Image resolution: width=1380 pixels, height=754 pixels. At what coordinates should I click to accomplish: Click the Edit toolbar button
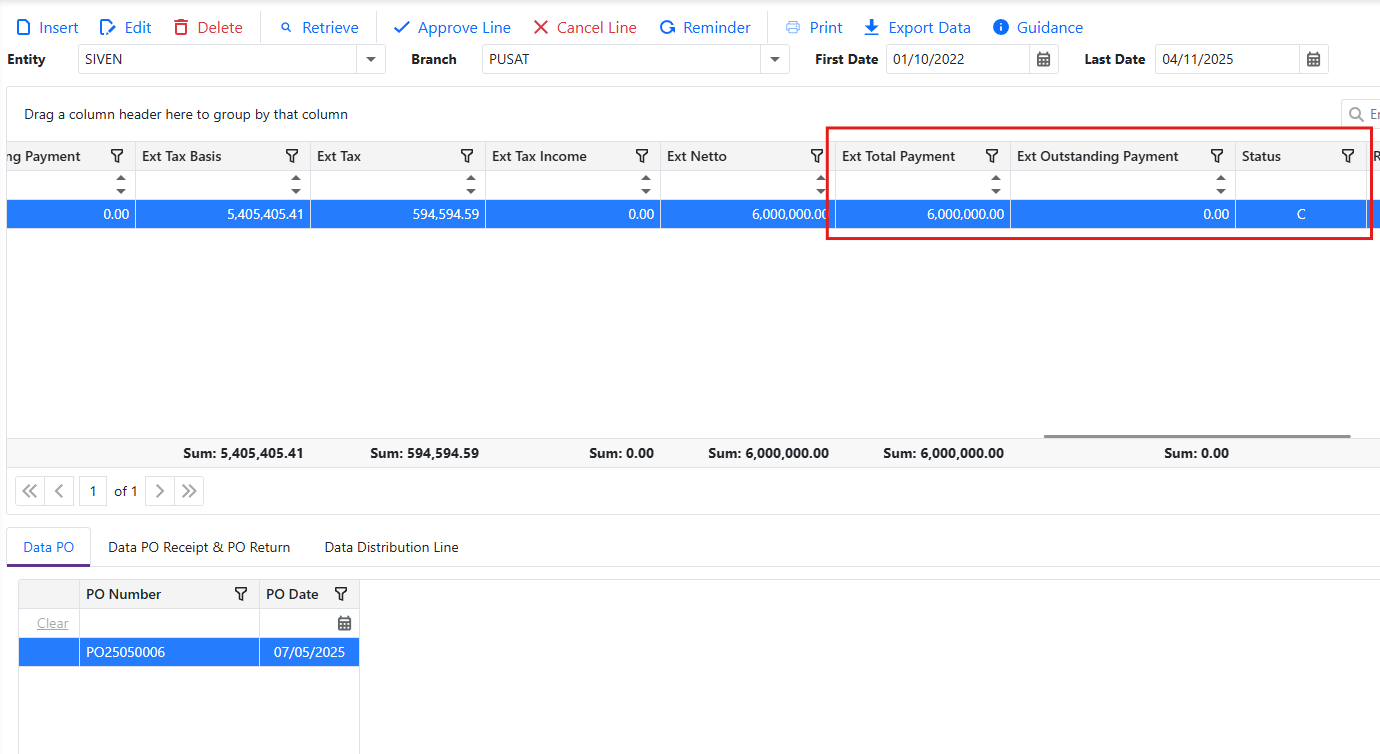(x=125, y=28)
